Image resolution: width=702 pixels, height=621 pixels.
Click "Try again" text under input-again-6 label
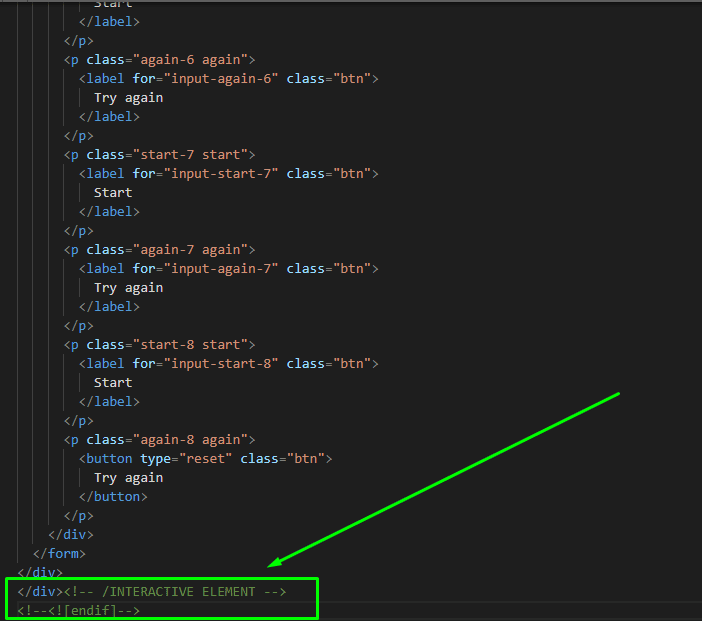128,98
